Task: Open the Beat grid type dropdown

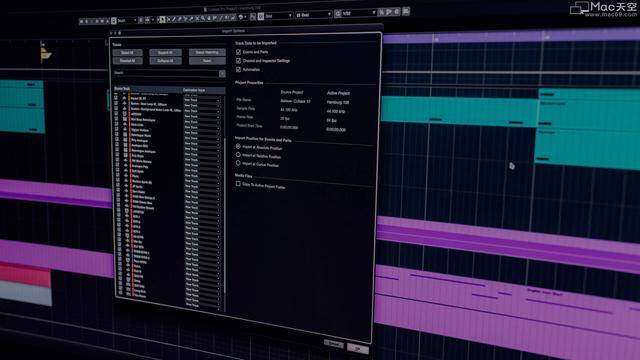Action: (313, 15)
